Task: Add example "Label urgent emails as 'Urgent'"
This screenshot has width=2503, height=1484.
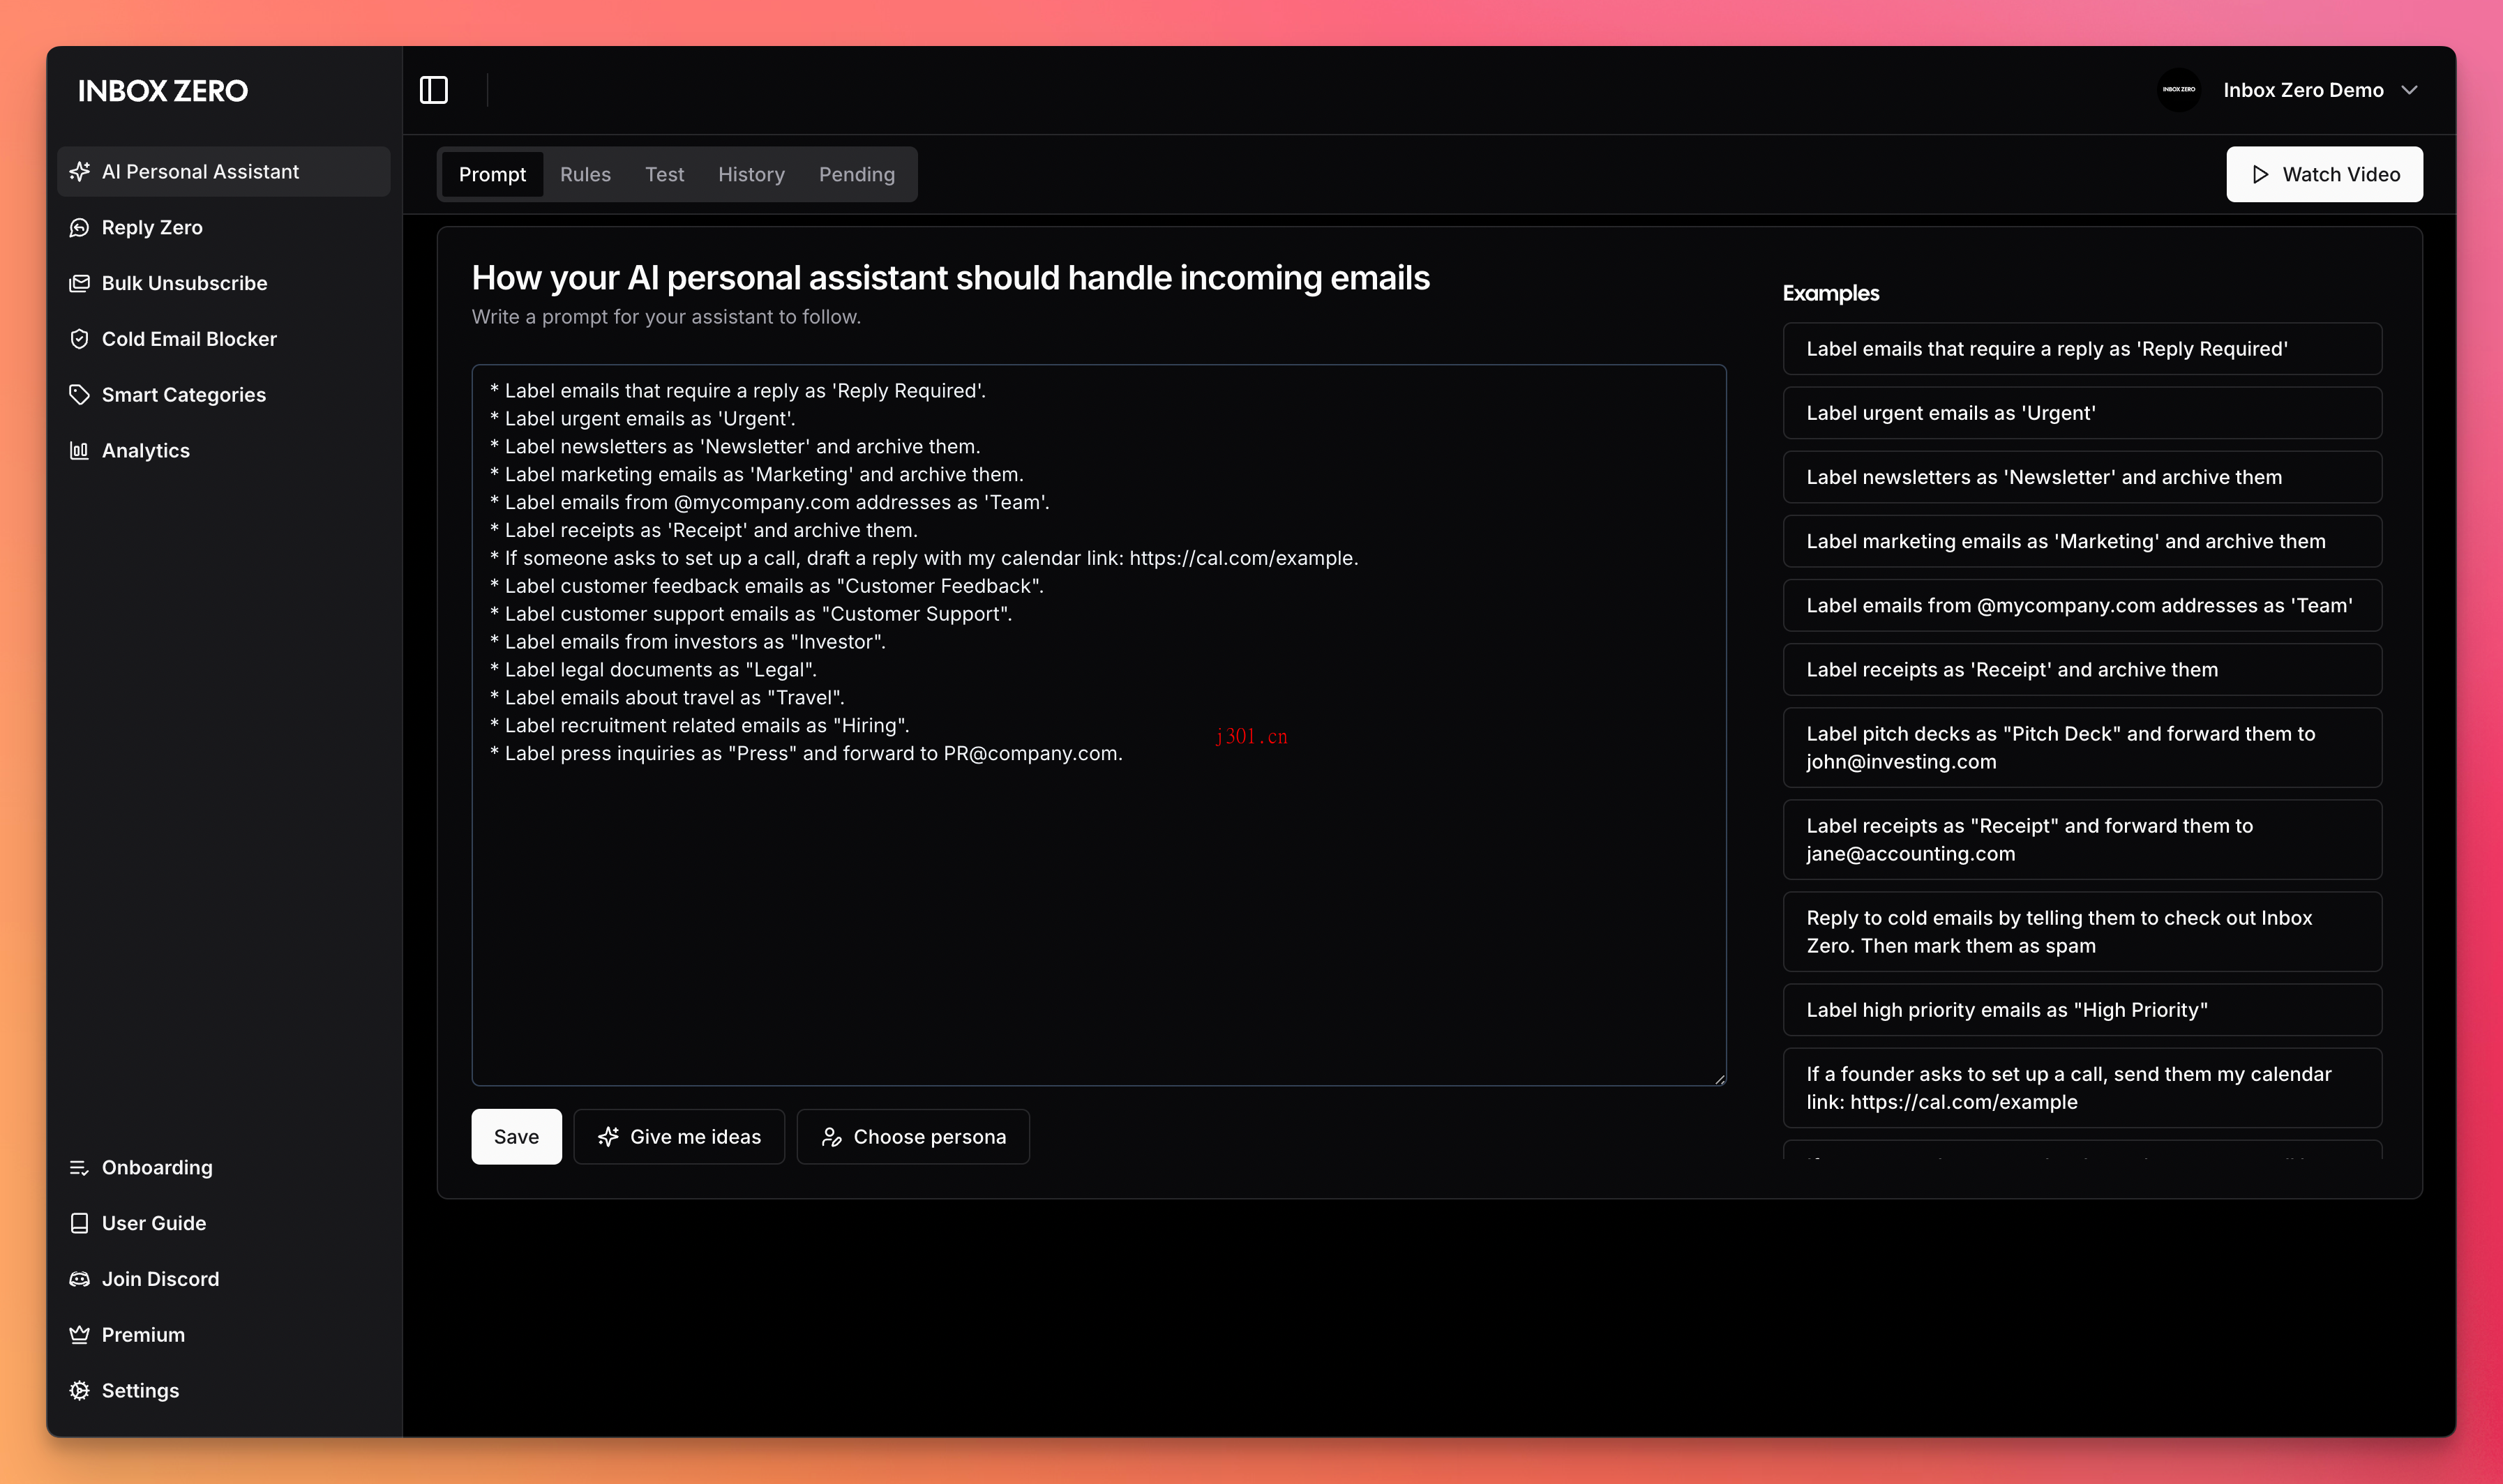Action: [x=2082, y=413]
